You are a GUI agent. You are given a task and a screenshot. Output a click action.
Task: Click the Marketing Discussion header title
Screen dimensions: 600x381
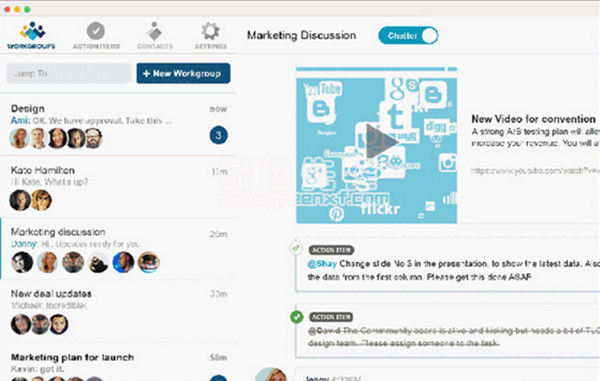[302, 36]
